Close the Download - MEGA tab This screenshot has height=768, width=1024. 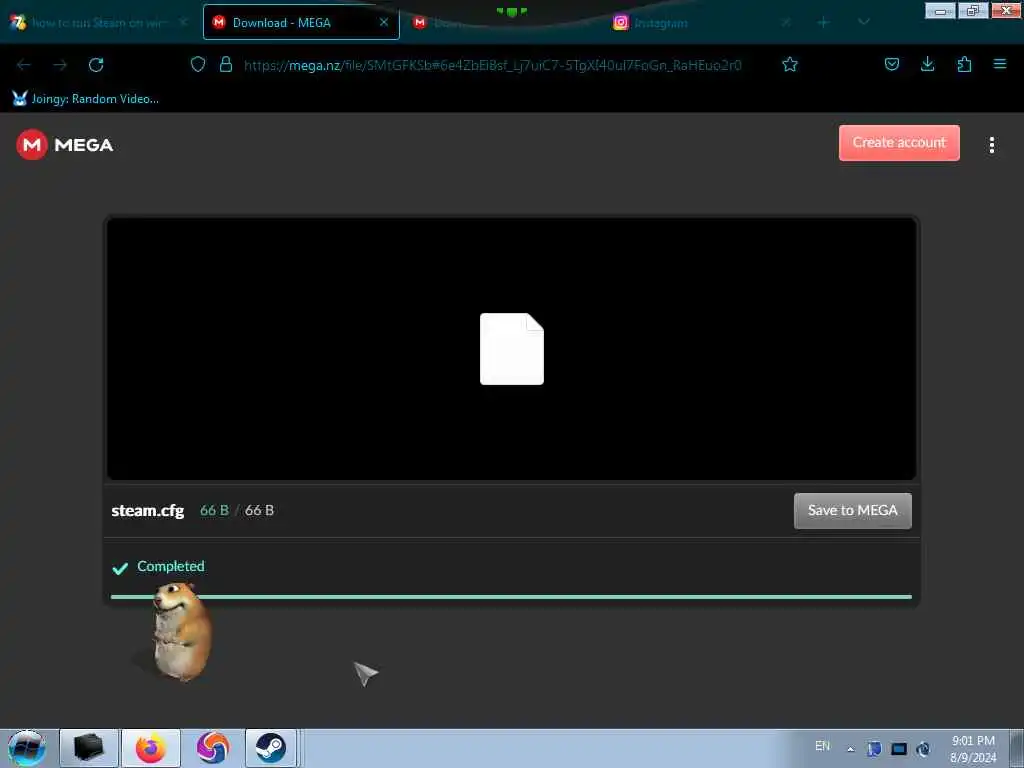384,22
